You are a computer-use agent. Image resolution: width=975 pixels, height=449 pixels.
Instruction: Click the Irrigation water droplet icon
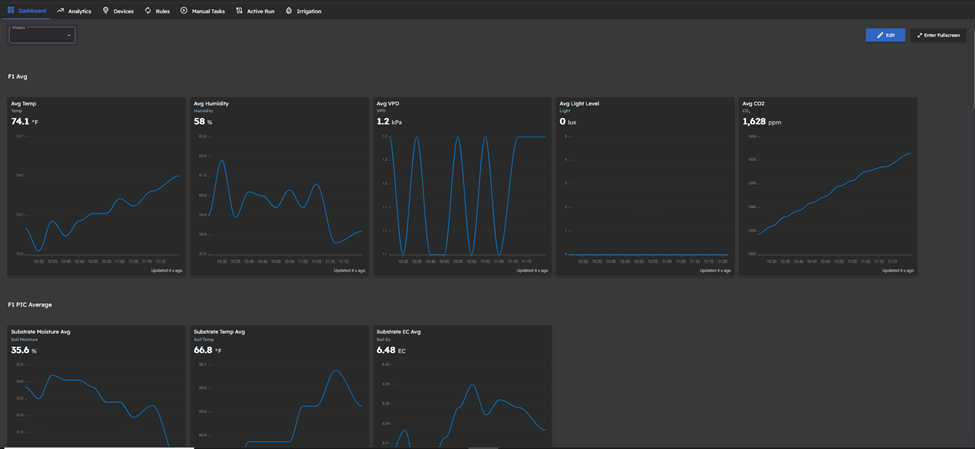coord(289,11)
